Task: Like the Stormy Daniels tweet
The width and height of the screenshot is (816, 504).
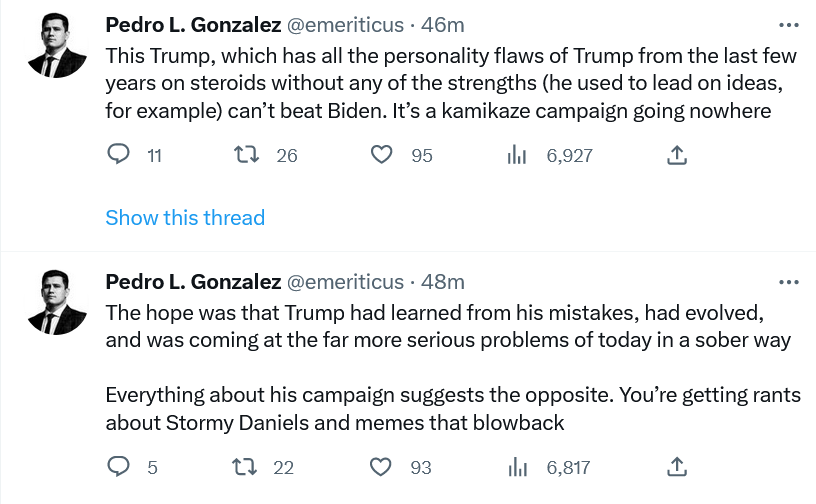Action: click(x=381, y=467)
